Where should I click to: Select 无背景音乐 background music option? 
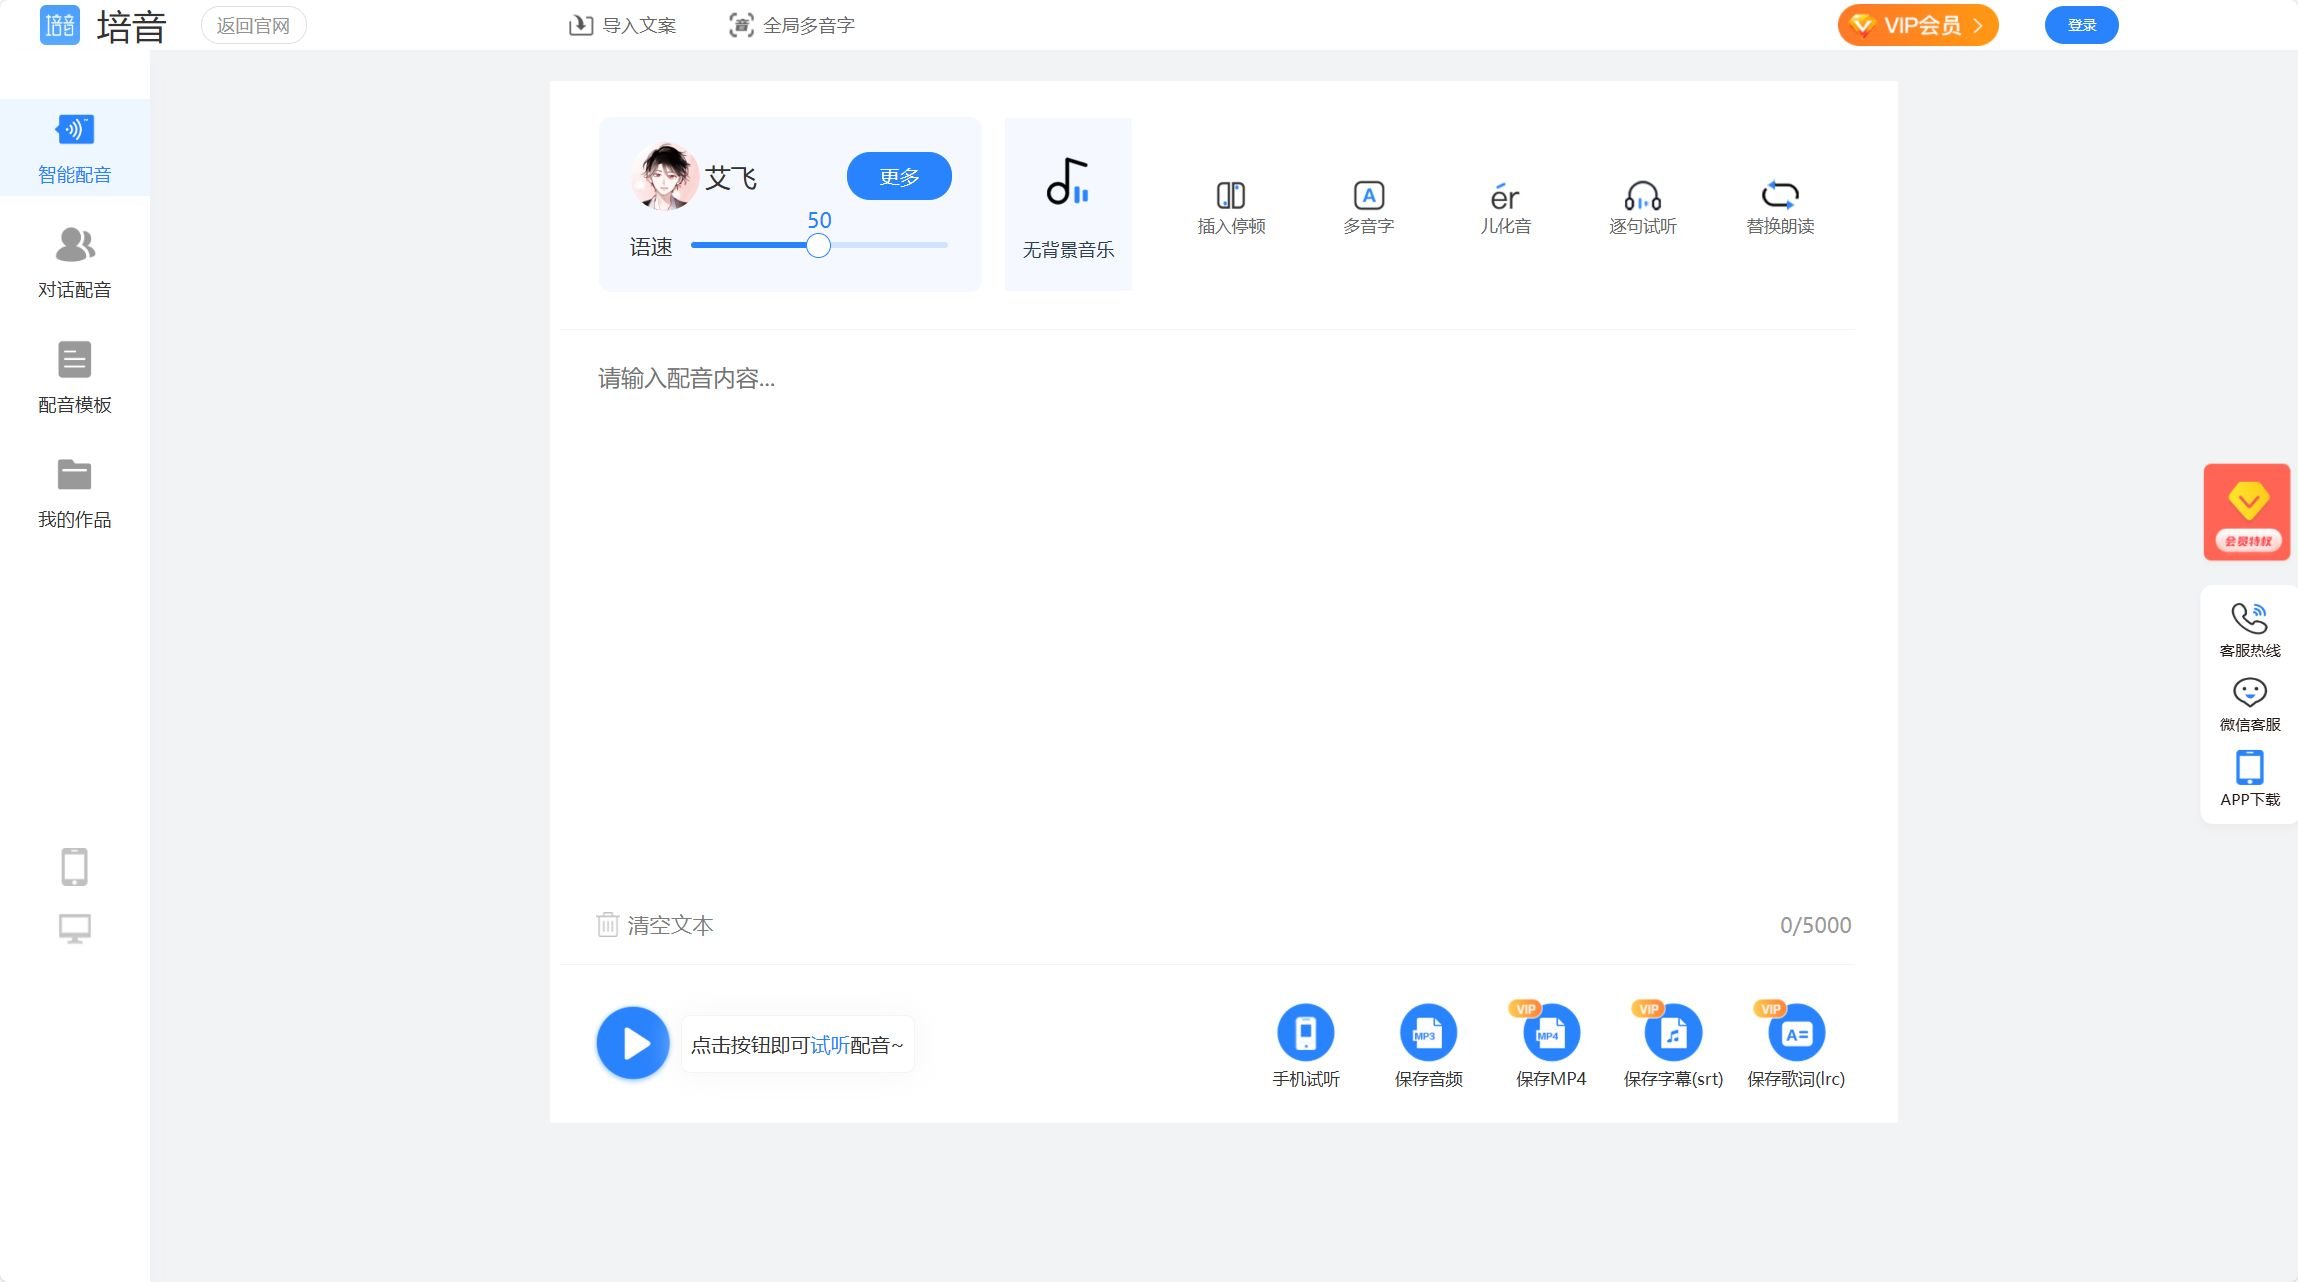pos(1066,203)
